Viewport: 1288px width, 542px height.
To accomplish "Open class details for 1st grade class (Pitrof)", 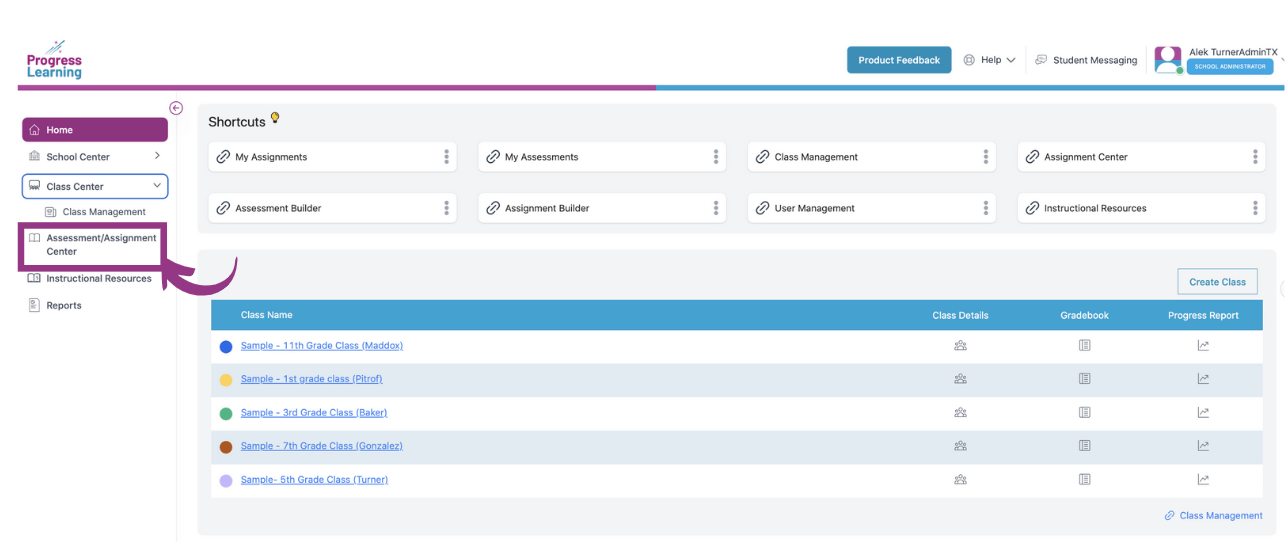I will pos(960,379).
